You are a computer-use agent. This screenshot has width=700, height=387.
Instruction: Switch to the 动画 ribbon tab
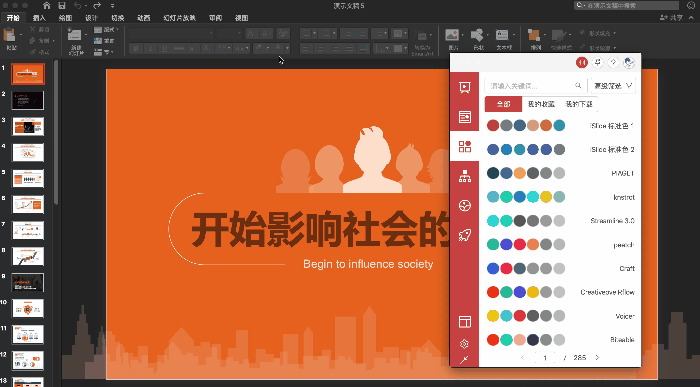[x=143, y=18]
